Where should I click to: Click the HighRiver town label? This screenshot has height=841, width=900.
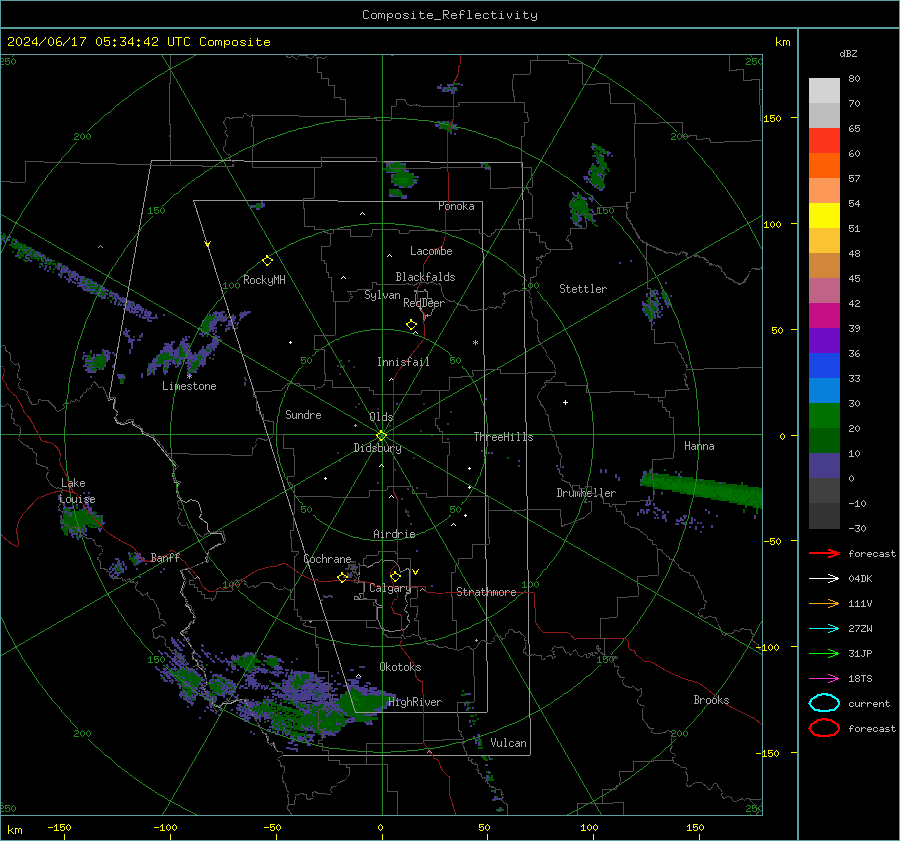(x=415, y=702)
